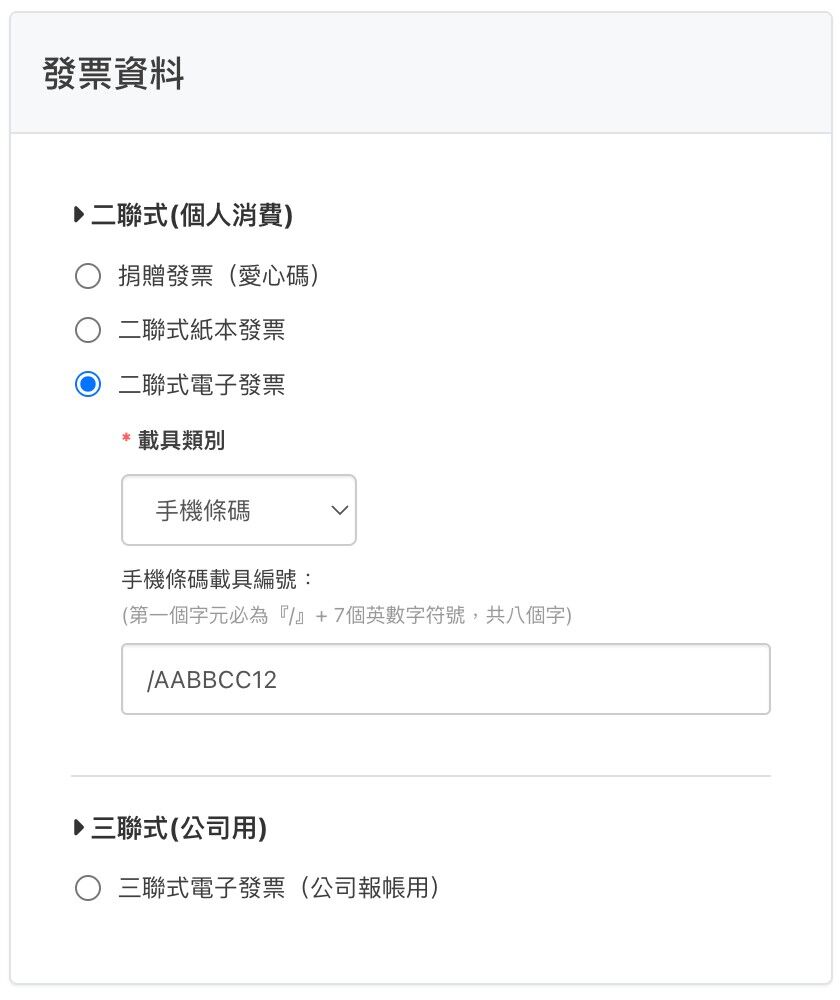840x1000 pixels.
Task: Click the triangle icon beside 二聯式(個人消費)
Action: pos(80,215)
